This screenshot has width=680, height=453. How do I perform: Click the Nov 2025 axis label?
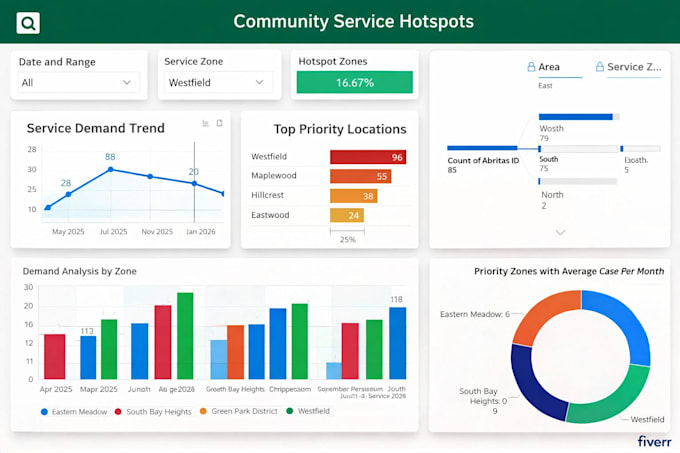pos(157,231)
